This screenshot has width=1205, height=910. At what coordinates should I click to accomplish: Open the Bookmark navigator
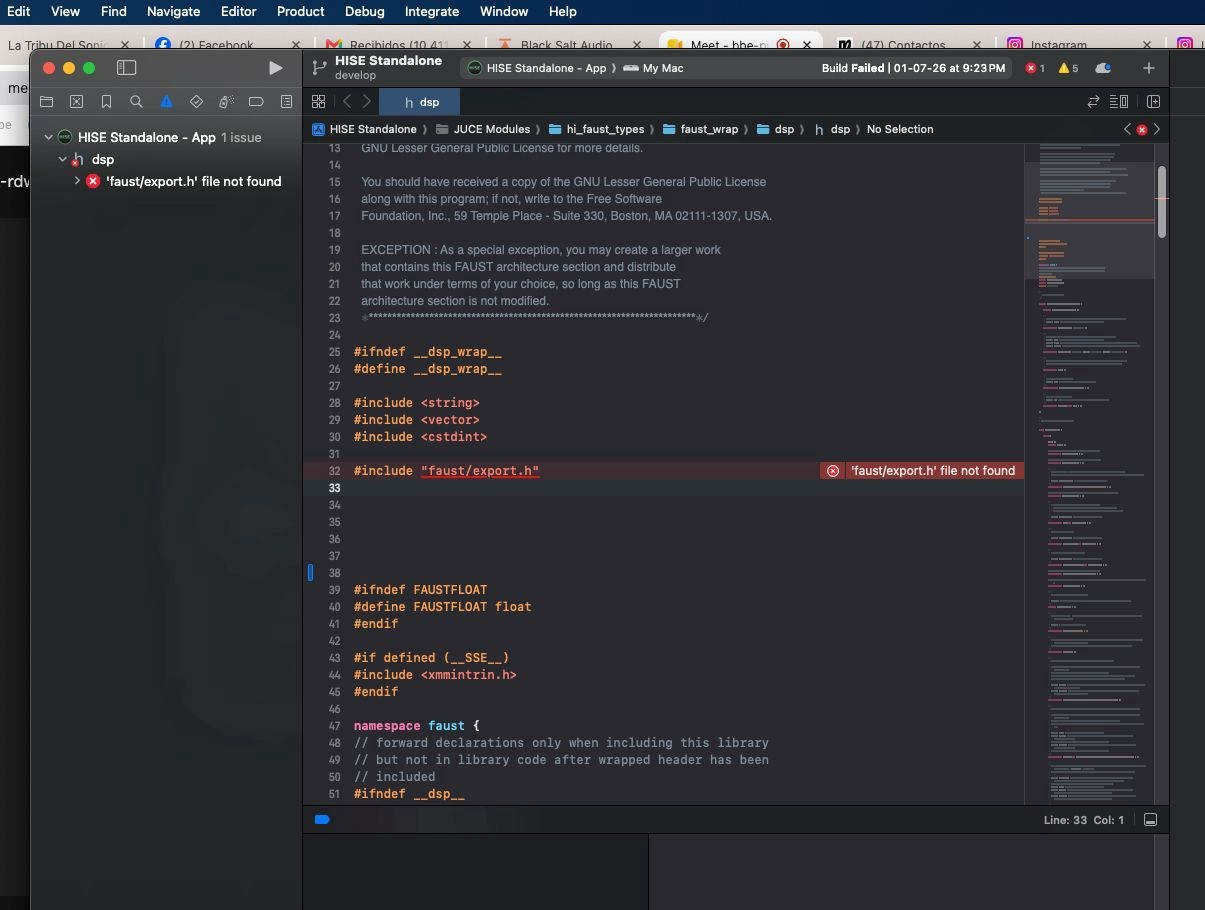tap(106, 102)
